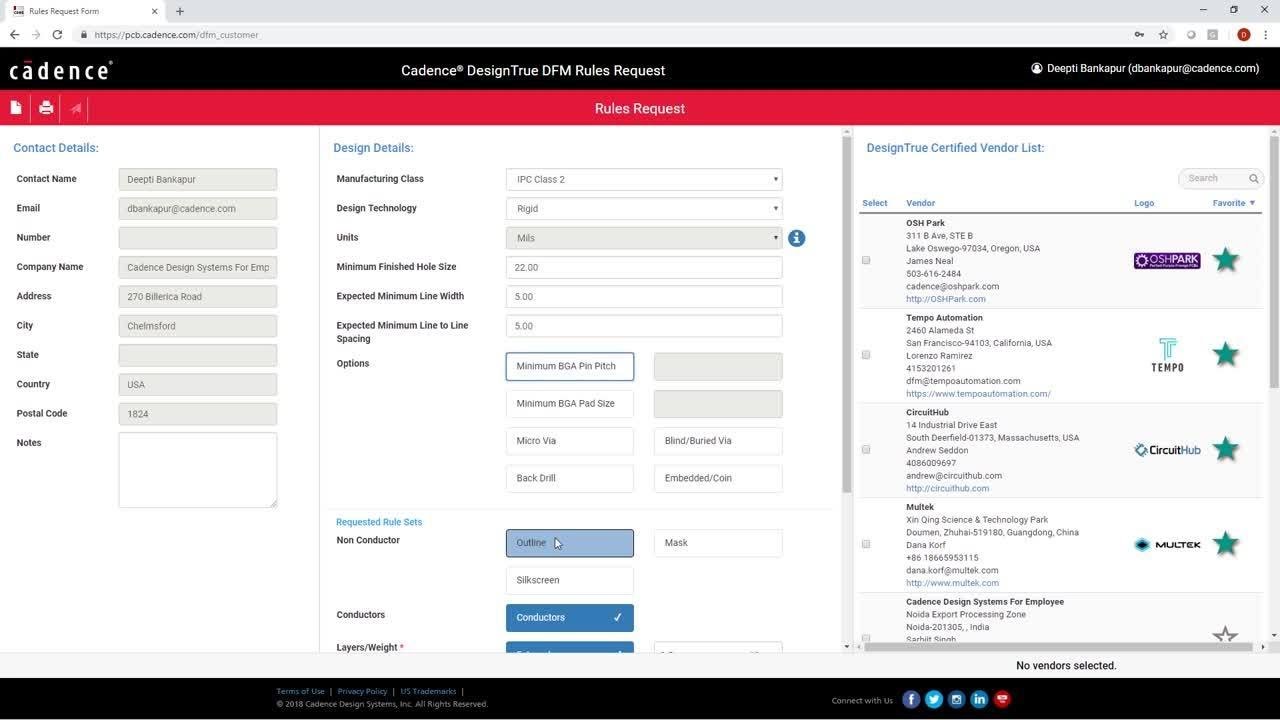Open the tempoautomation.com link
Viewport: 1280px width, 720px height.
pos(978,394)
